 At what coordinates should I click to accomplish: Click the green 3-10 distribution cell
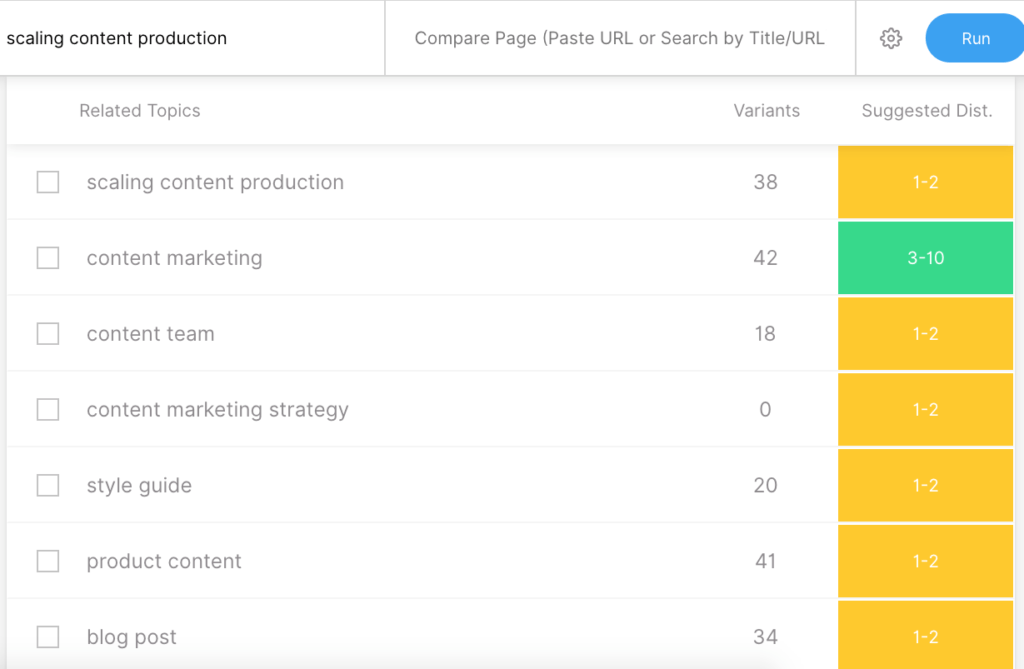(925, 258)
